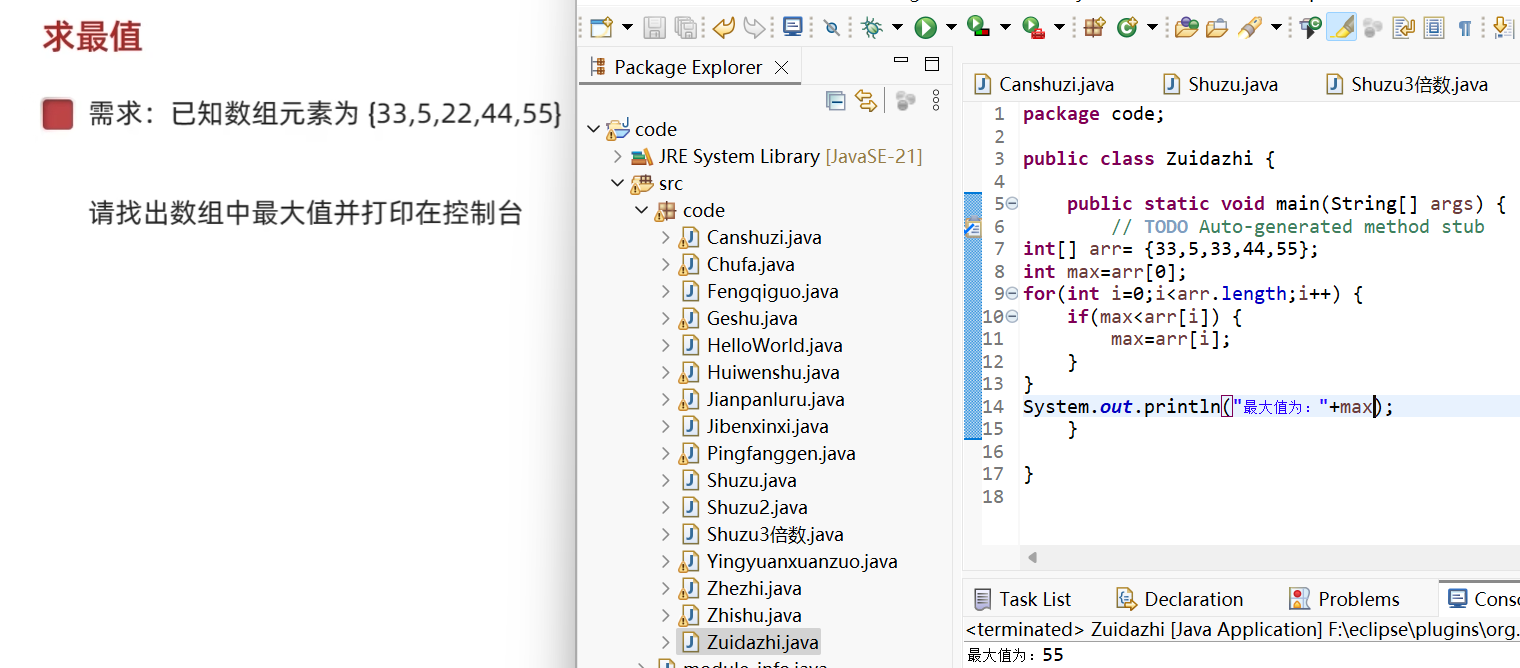Viewport: 1520px width, 668px height.
Task: Click the Save All icon
Action: pos(685,28)
